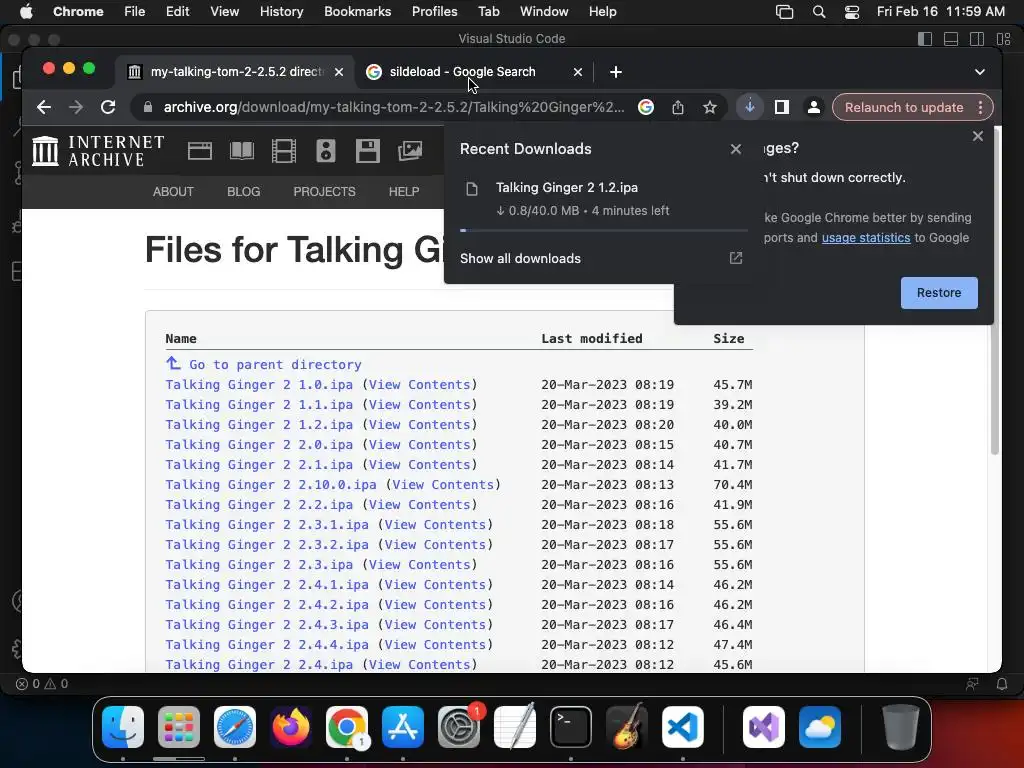The image size is (1024, 768).
Task: View Contents of Talking Ginger 2 2.0.ipa
Action: (x=419, y=445)
